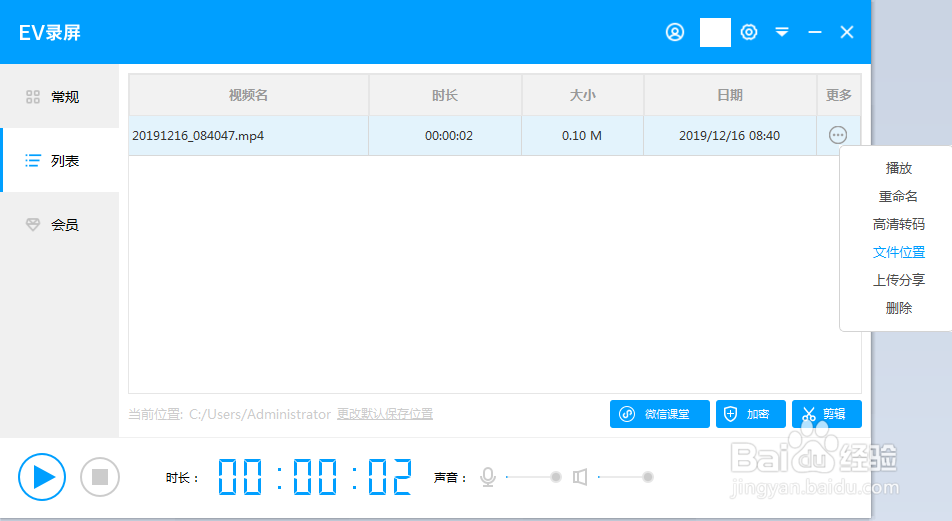Image resolution: width=952 pixels, height=521 pixels.
Task: Click the 更改默认保存位置 link
Action: point(385,414)
